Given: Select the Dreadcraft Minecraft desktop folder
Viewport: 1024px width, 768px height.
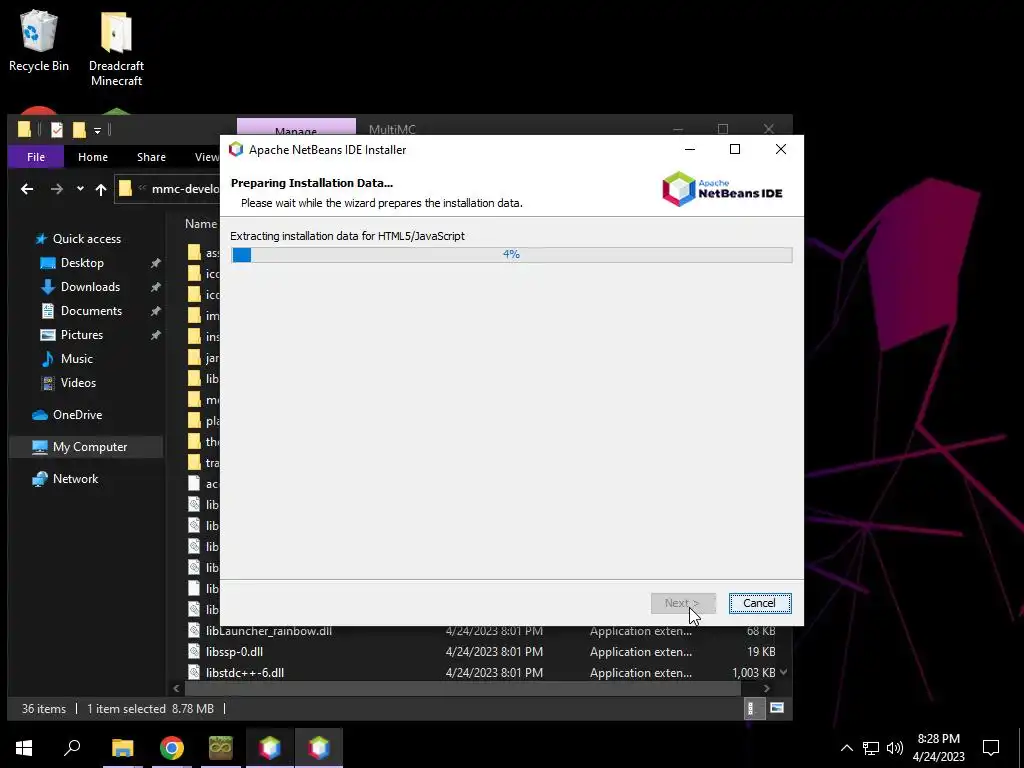Looking at the screenshot, I should click(116, 49).
